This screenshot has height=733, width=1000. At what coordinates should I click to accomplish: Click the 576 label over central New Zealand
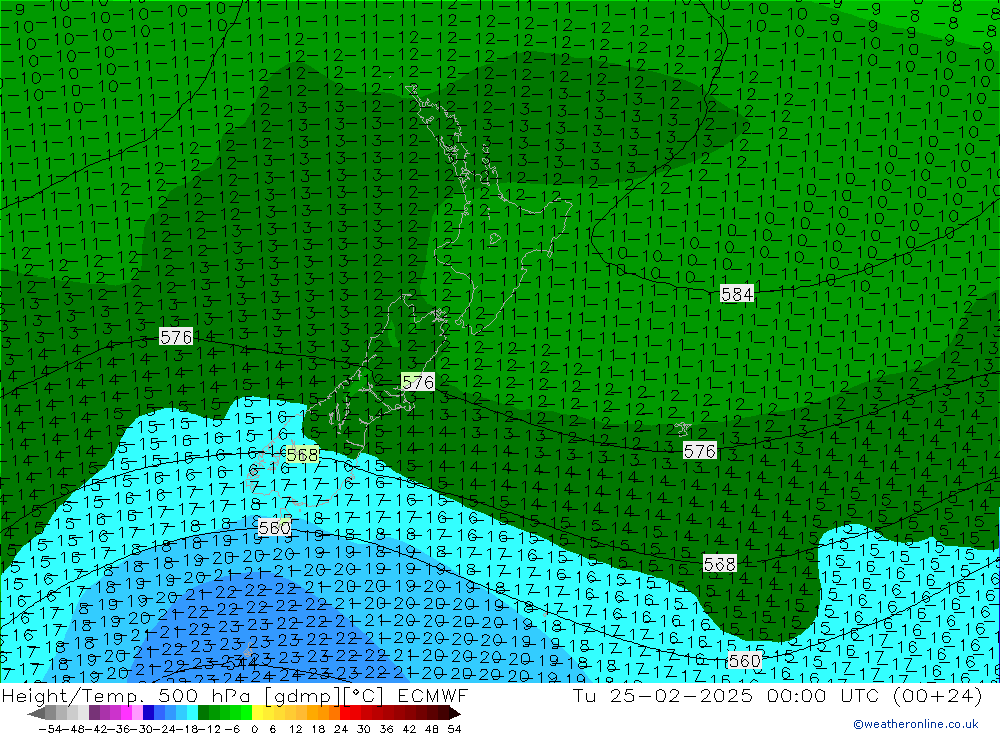[418, 382]
